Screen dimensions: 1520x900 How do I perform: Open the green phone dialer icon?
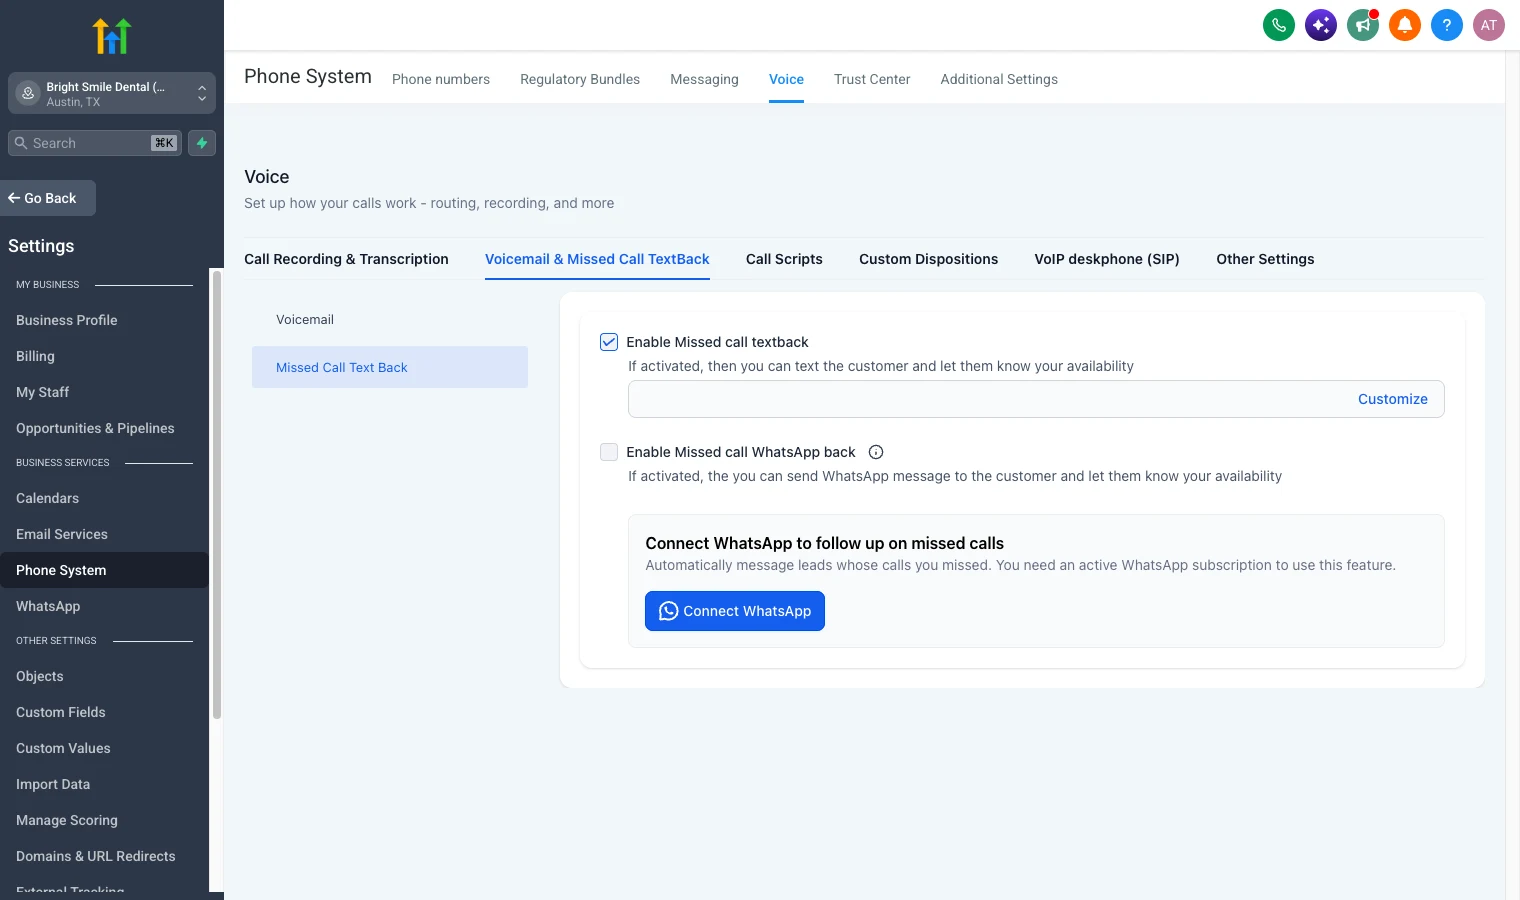[1279, 25]
